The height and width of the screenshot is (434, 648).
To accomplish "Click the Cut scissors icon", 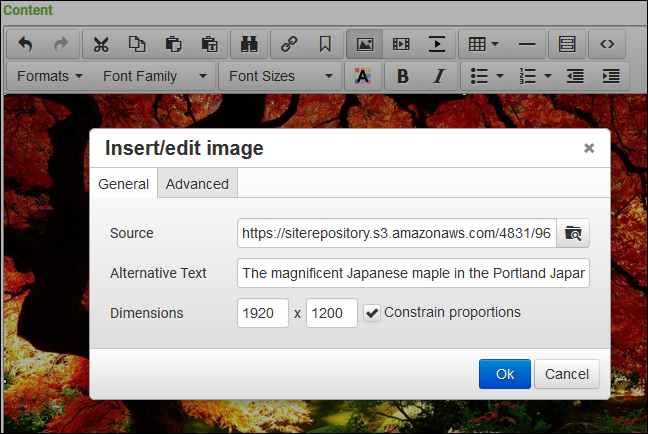I will (100, 44).
